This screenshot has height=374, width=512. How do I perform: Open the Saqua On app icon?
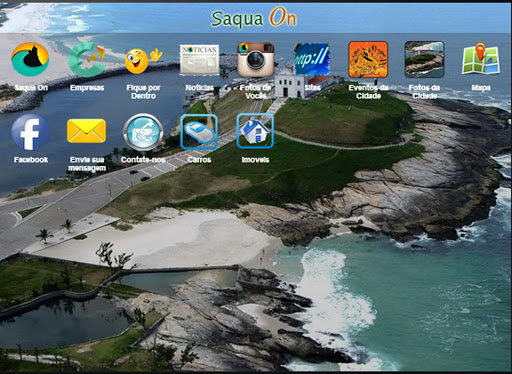coord(30,60)
